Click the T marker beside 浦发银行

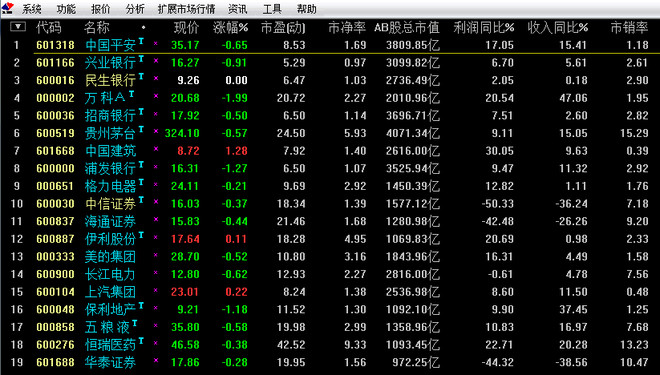coord(141,165)
